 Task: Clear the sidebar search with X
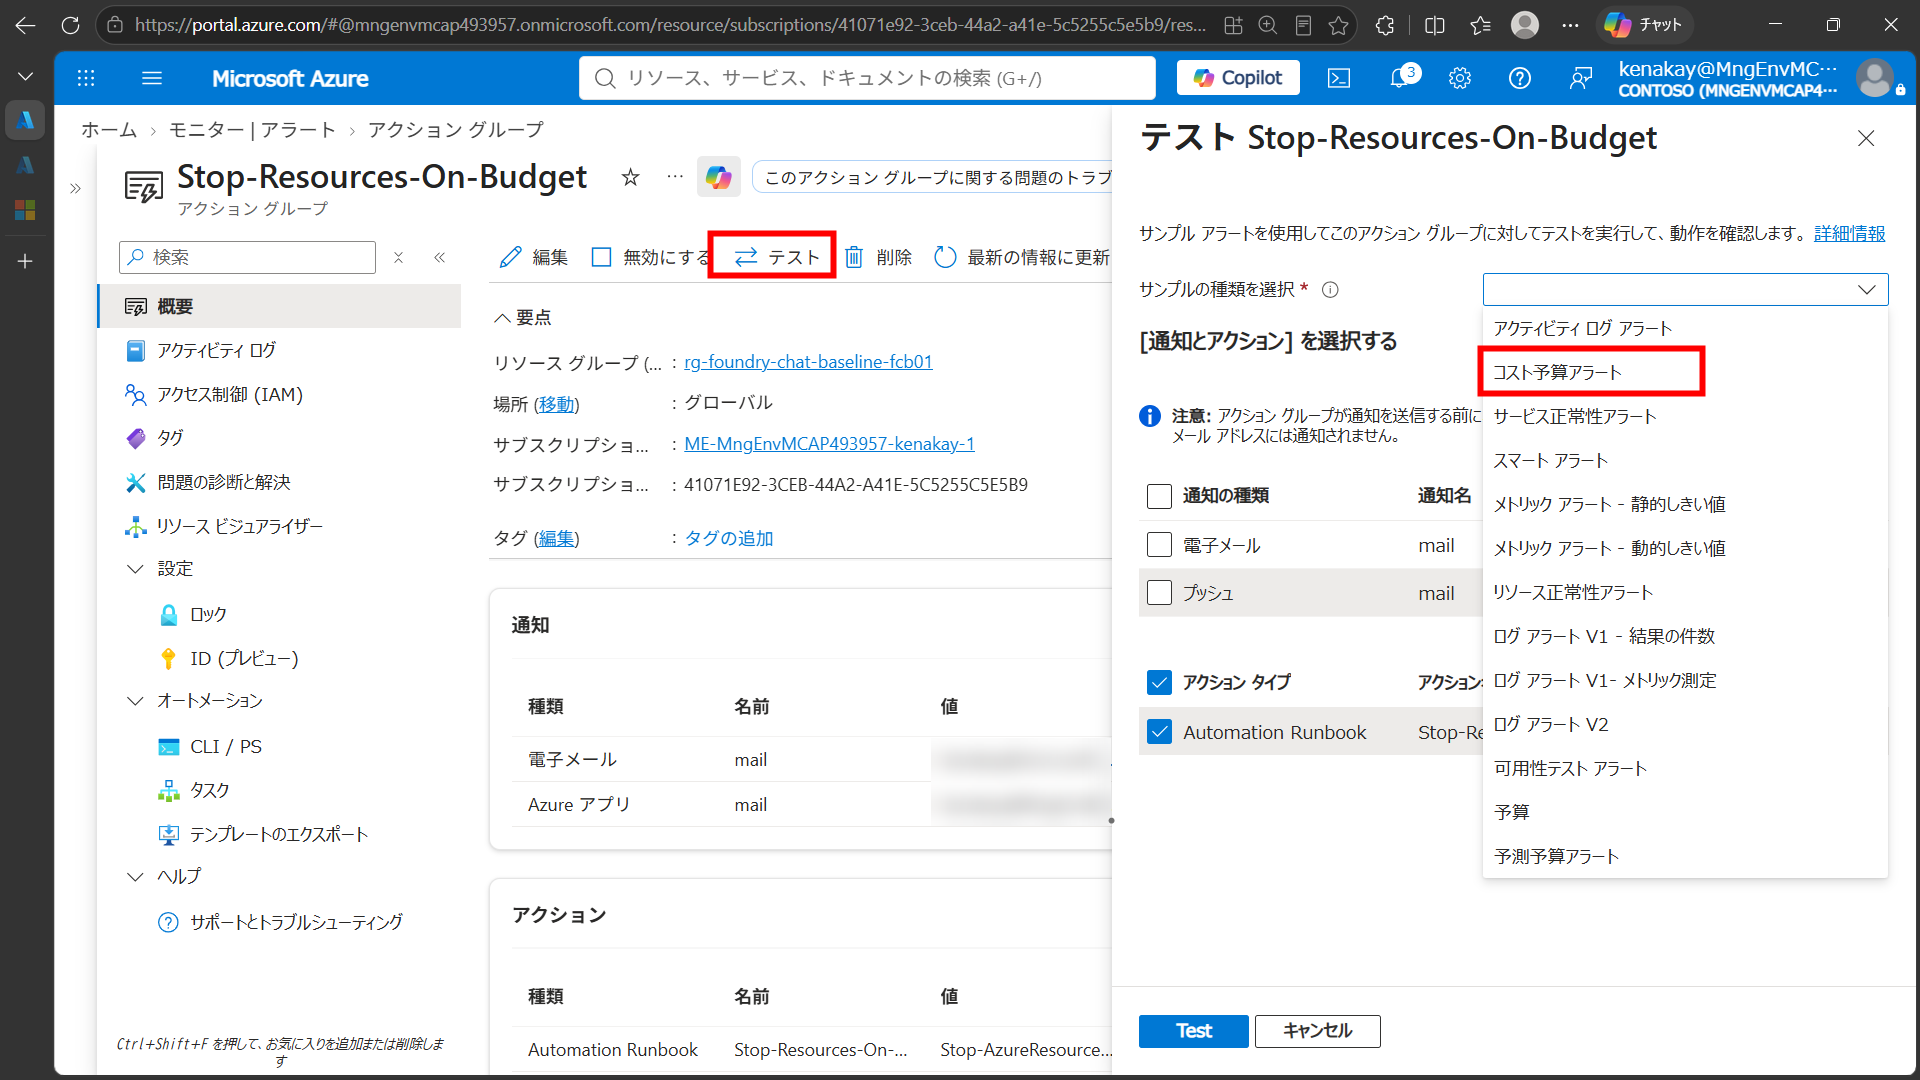tap(398, 257)
